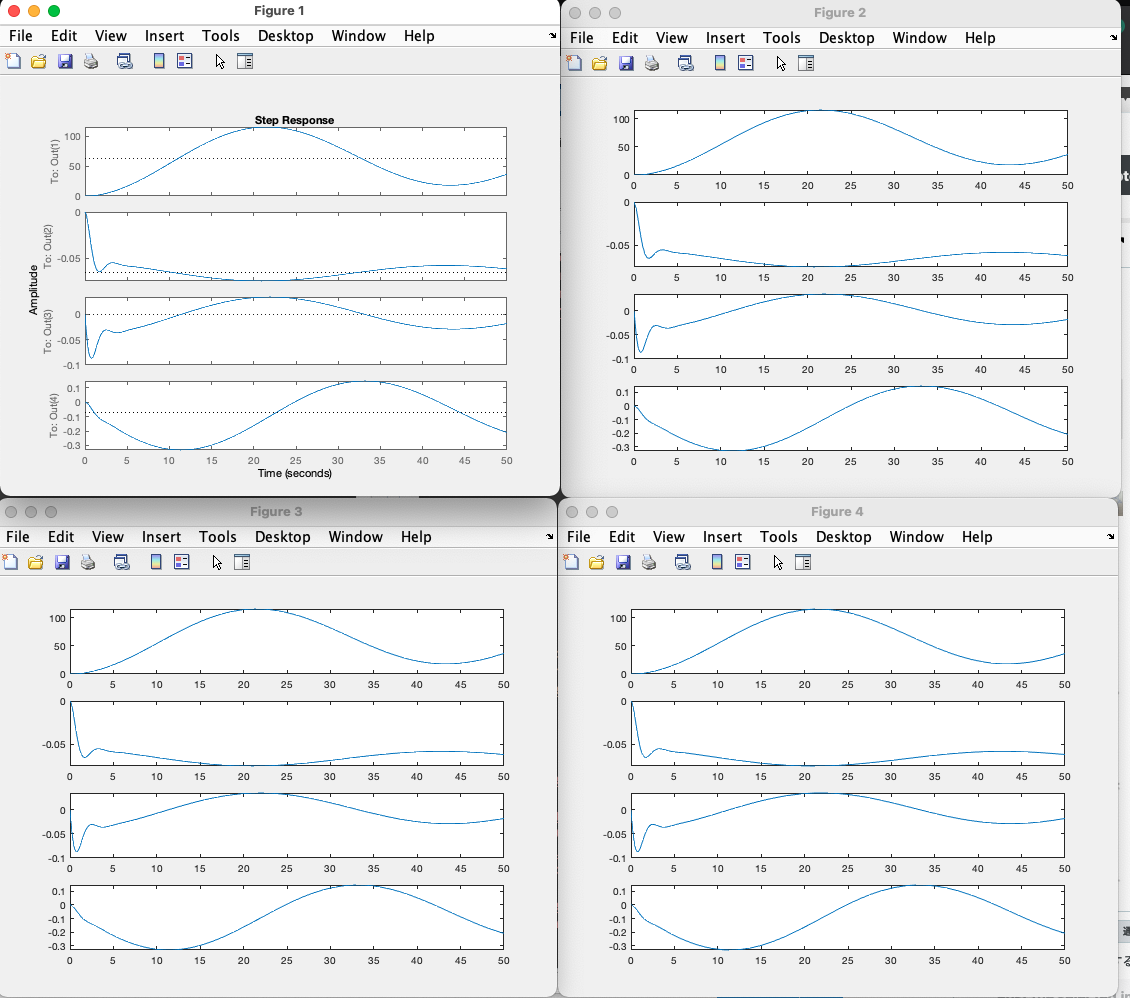This screenshot has width=1130, height=998.
Task: Open Window menu in Figure 3
Action: [355, 537]
